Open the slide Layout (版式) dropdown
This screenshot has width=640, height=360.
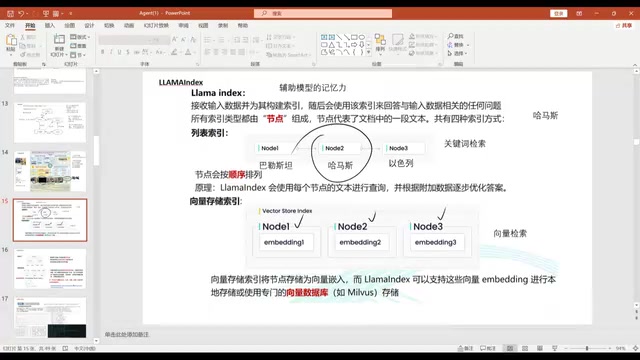(80, 37)
